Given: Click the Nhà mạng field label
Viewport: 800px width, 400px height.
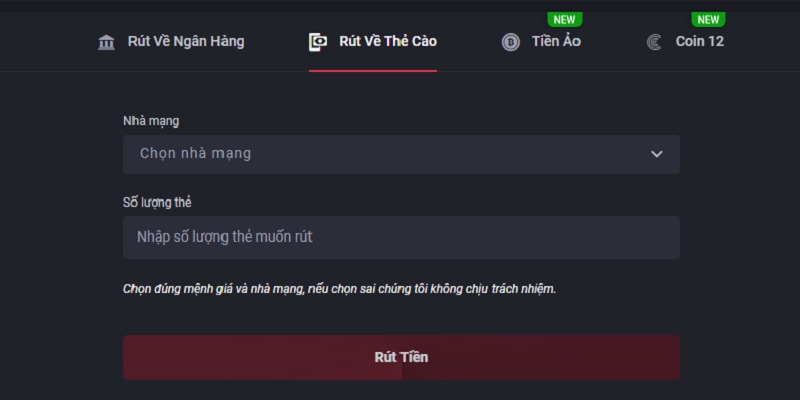Looking at the screenshot, I should [x=144, y=121].
